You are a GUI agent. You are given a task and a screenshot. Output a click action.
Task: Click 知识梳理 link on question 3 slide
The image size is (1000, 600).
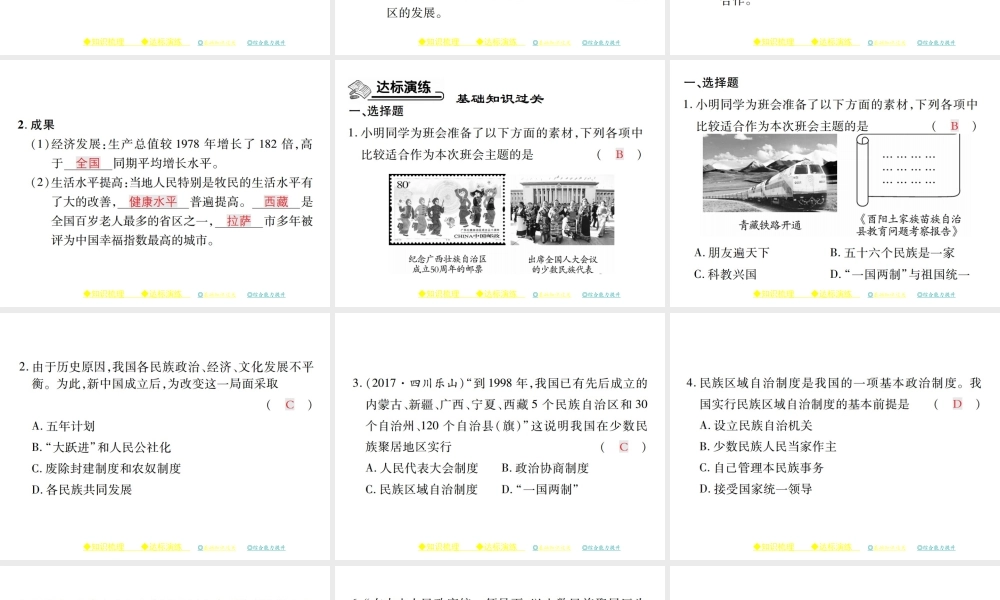pyautogui.click(x=439, y=547)
